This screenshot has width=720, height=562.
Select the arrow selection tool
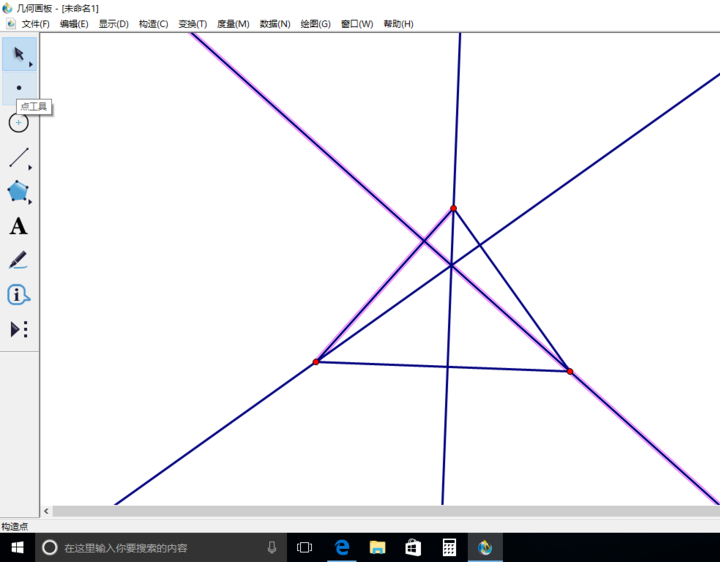point(19,54)
